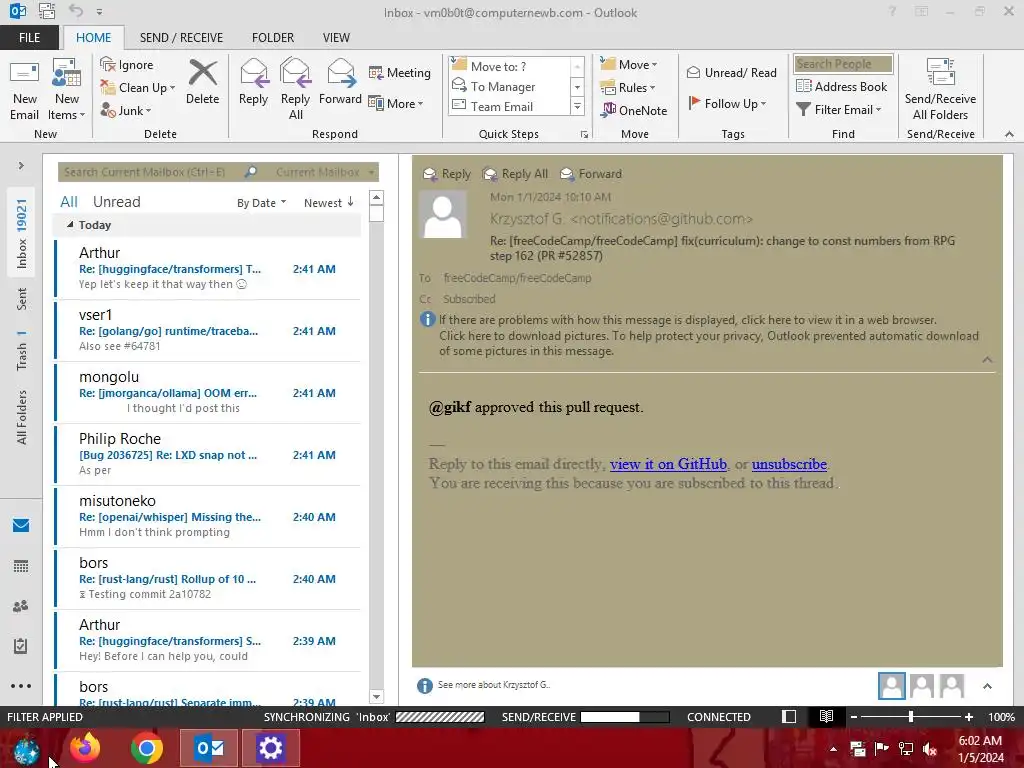Show All Folders in sidebar
Screen dimensions: 1024x768
22,417
